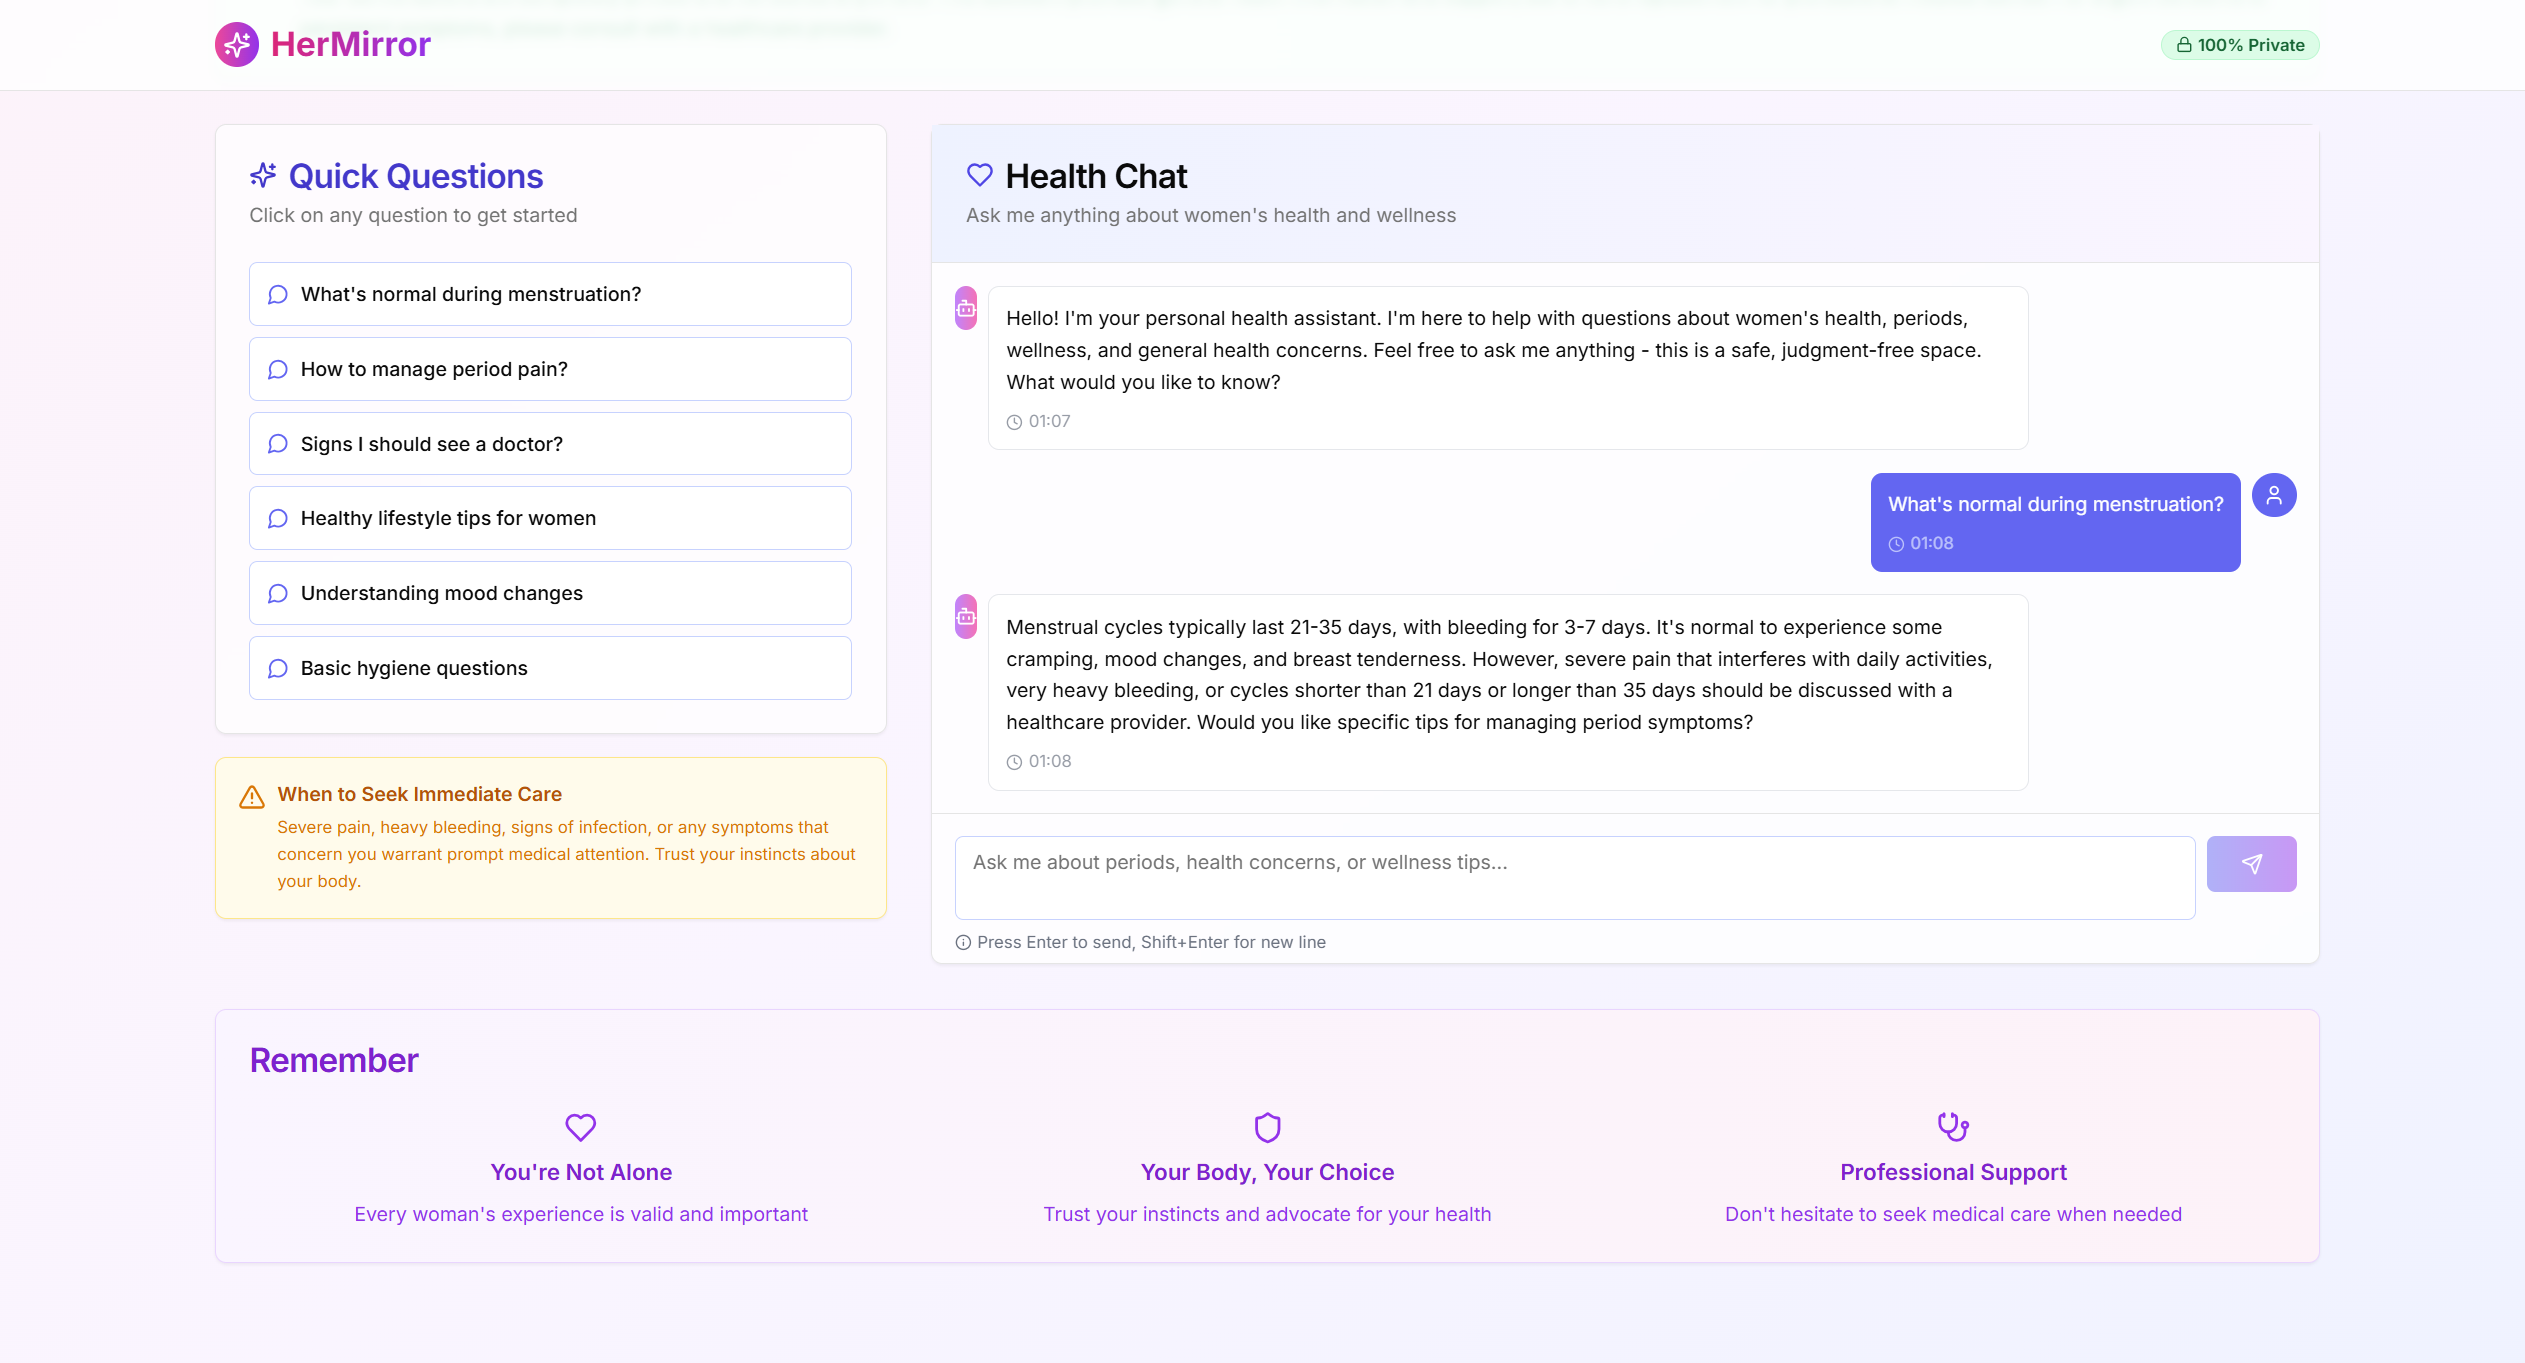2525x1363 pixels.
Task: Click the sparkle icon beside Quick Questions
Action: (263, 176)
